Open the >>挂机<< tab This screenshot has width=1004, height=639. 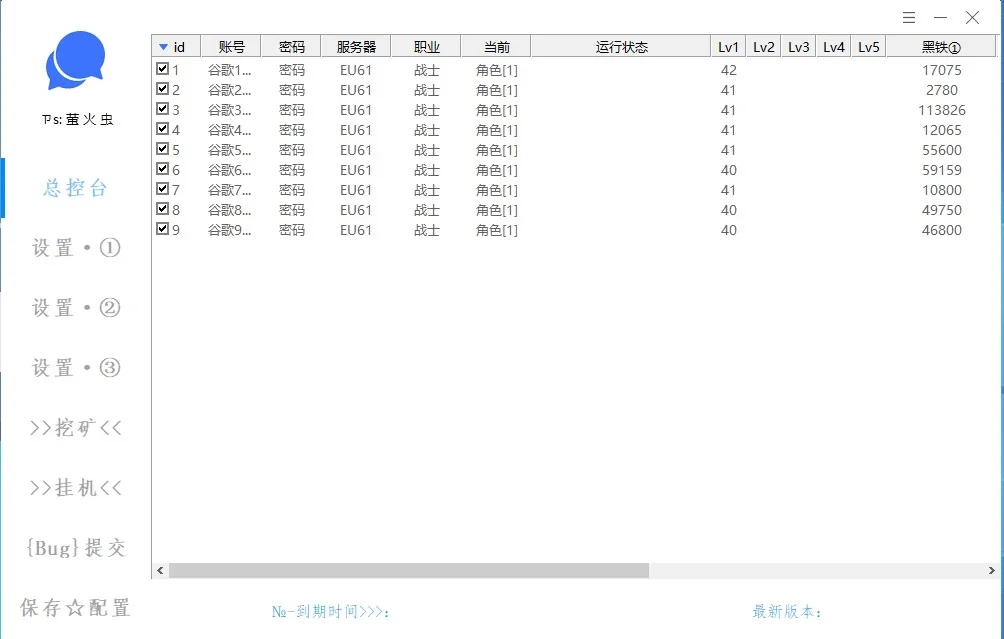click(76, 488)
